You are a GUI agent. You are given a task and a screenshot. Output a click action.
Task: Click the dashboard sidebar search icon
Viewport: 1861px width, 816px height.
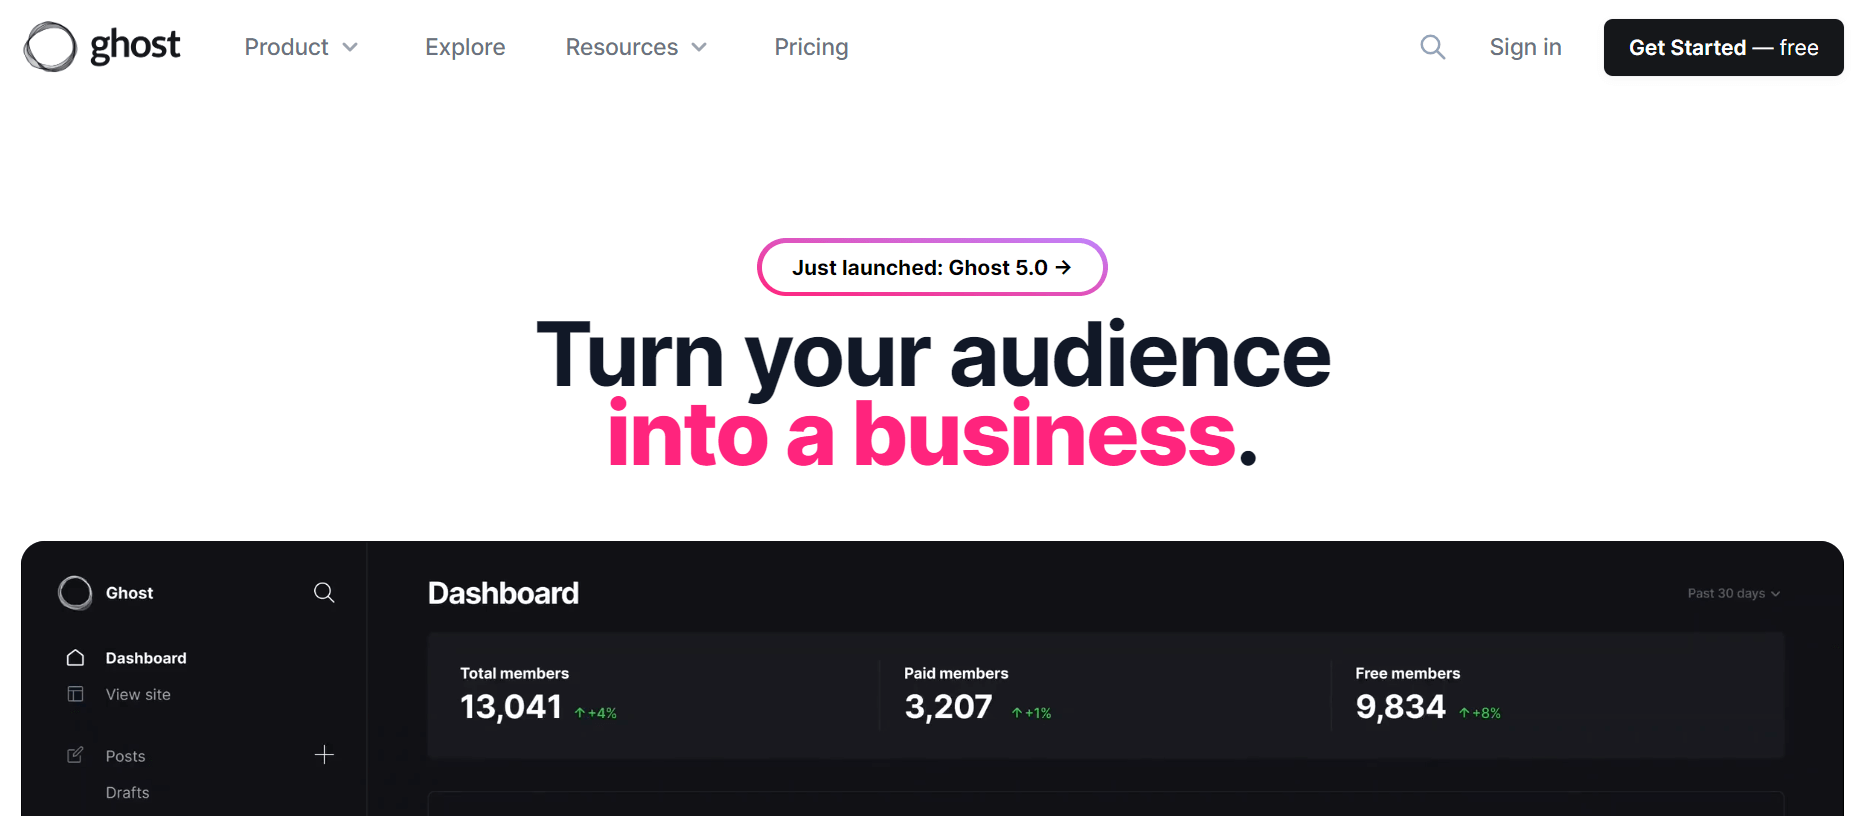click(x=324, y=593)
